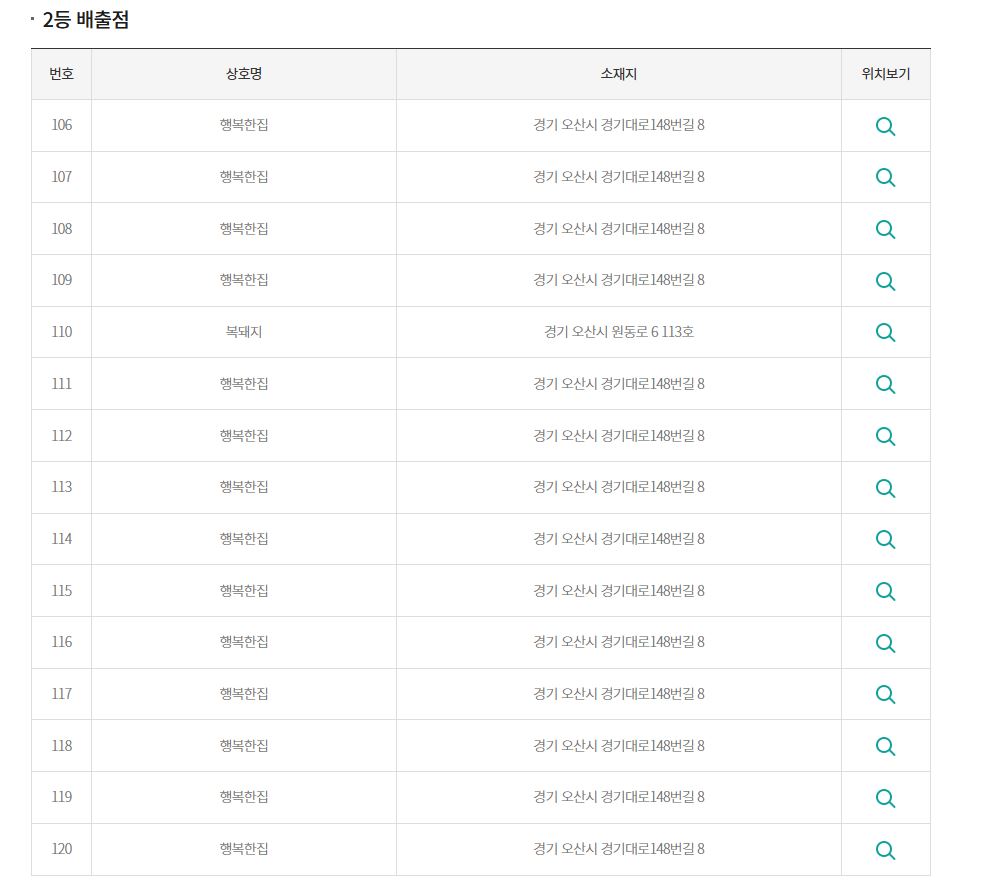The height and width of the screenshot is (888, 1000).
Task: Click row number 111
Action: tap(61, 383)
